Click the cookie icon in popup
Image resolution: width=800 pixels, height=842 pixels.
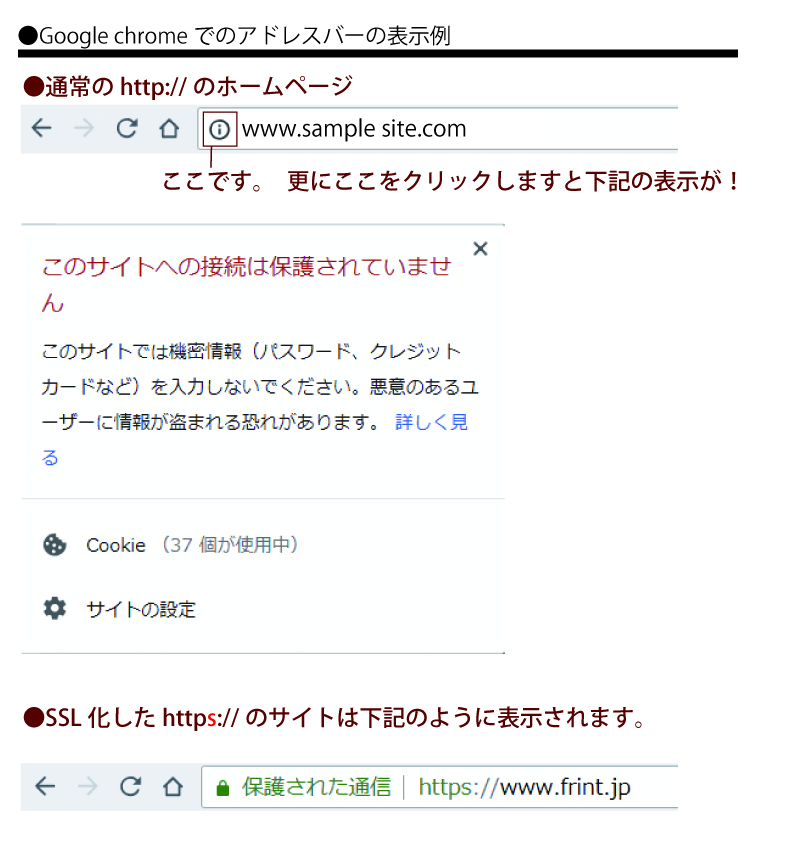(x=55, y=545)
